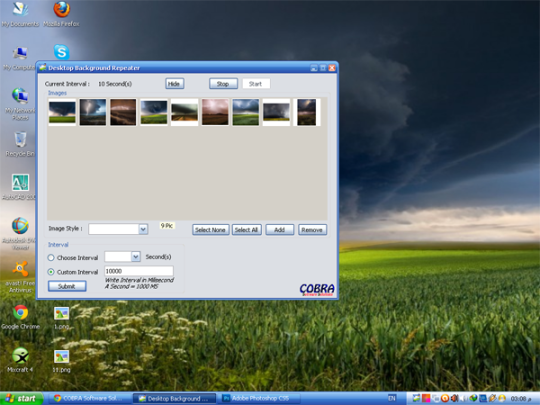
Task: Switch to Adobe Photoshop CS5 taskbar item
Action: coord(260,398)
